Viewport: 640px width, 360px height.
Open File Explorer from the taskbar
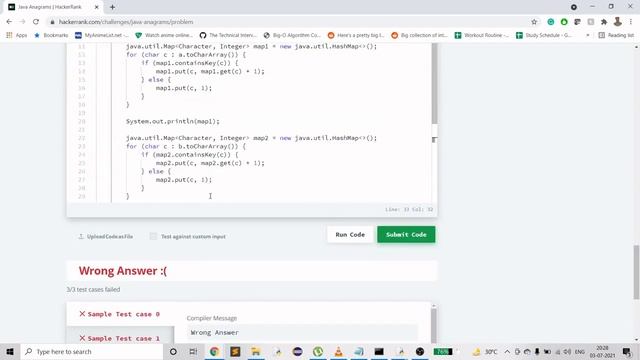coord(256,351)
